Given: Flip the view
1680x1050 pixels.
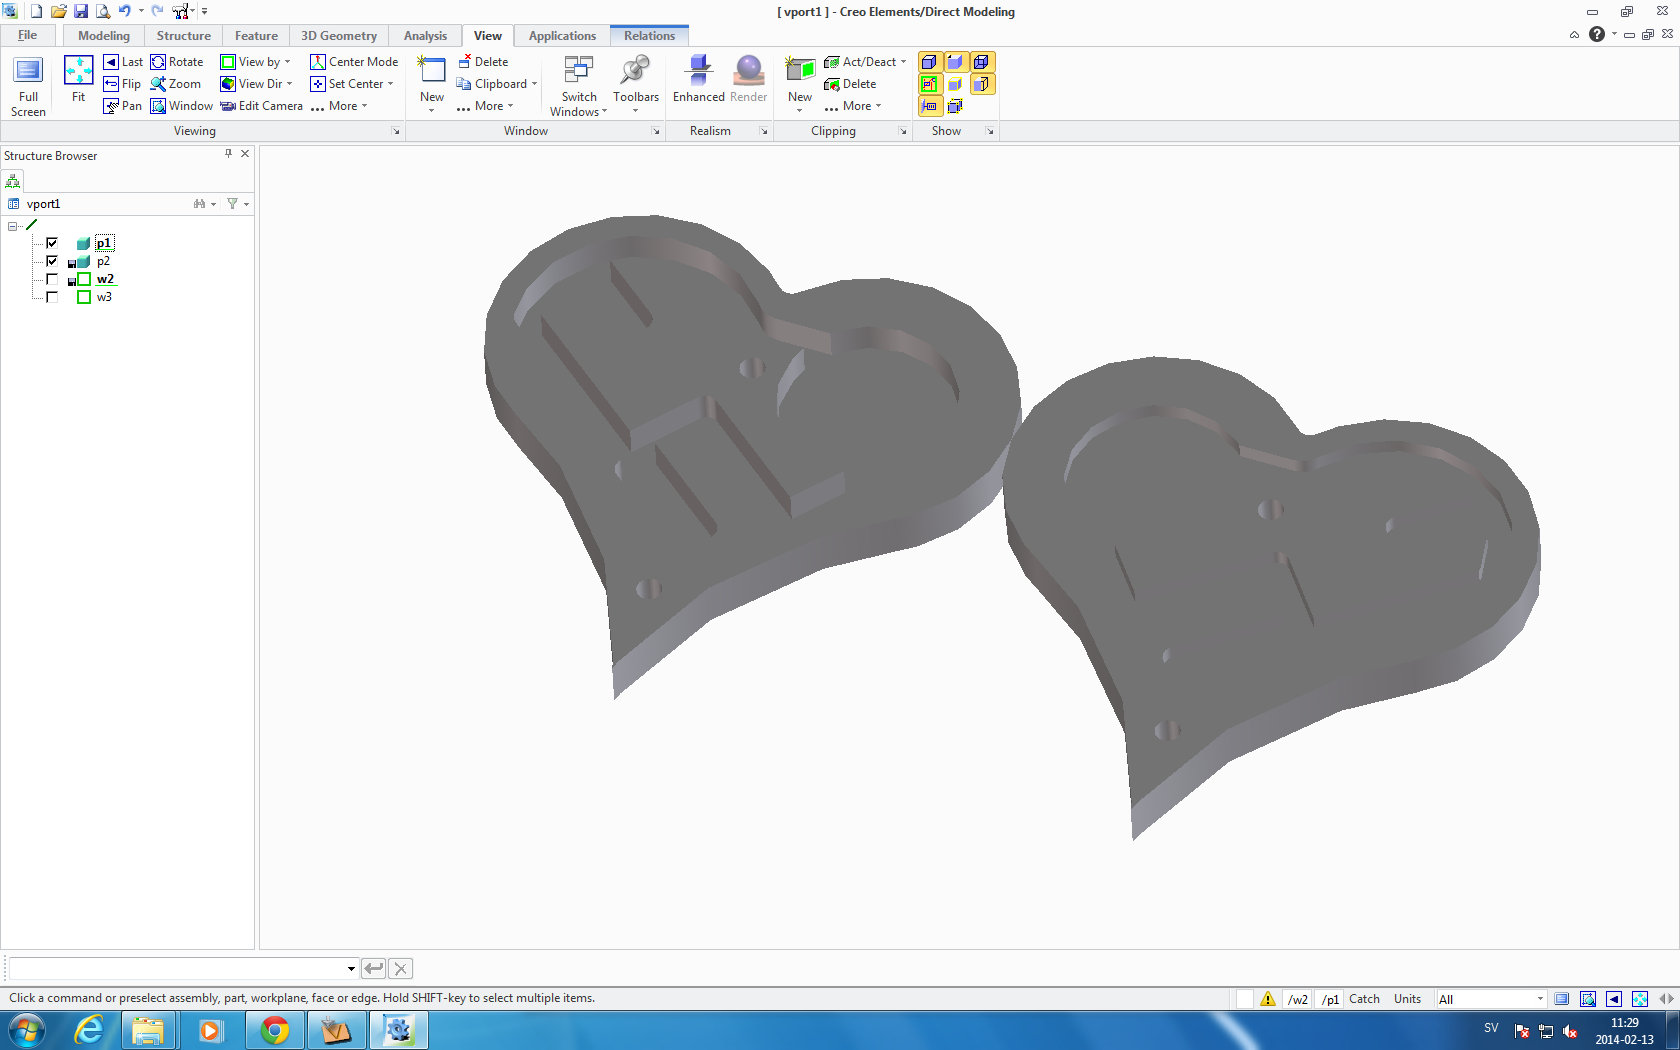Looking at the screenshot, I should point(122,84).
